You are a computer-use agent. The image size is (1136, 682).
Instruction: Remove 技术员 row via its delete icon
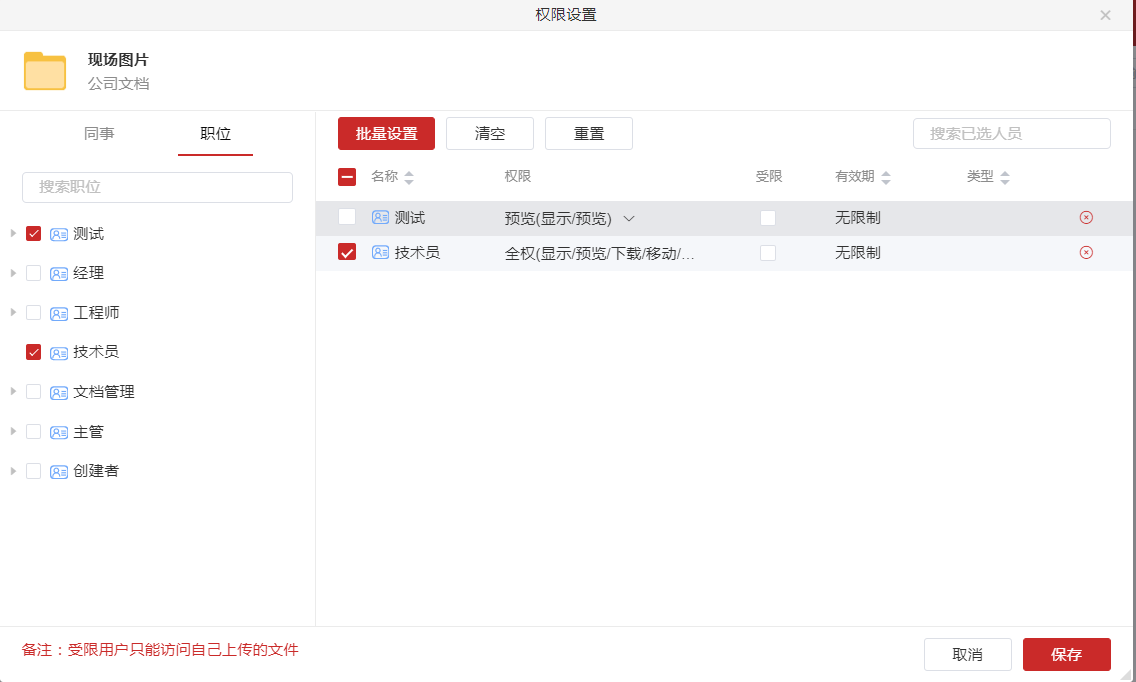1086,252
